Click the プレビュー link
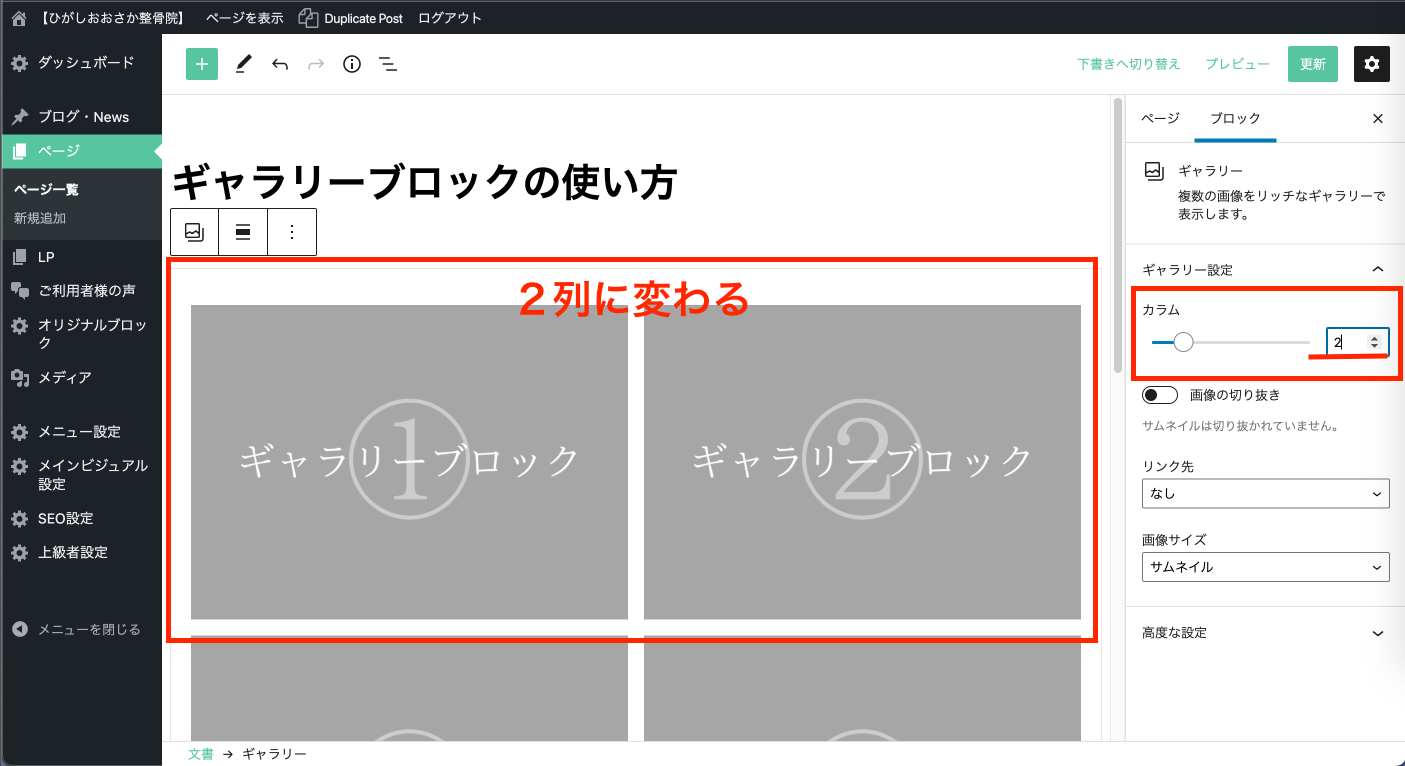 (1237, 64)
